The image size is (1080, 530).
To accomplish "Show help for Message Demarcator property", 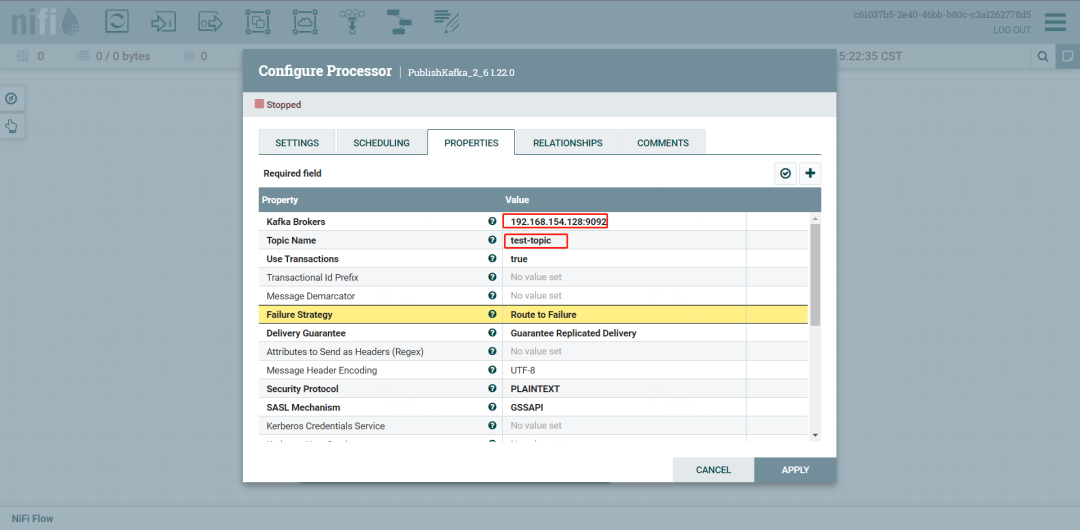I will pos(492,296).
